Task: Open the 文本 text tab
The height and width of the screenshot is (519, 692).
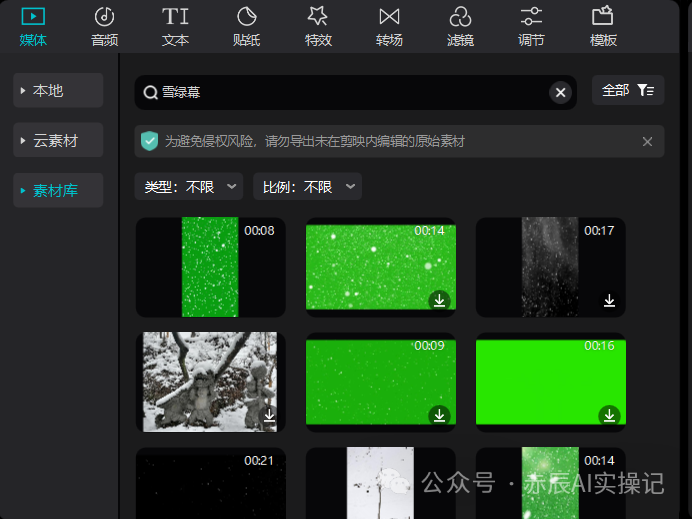Action: click(175, 26)
